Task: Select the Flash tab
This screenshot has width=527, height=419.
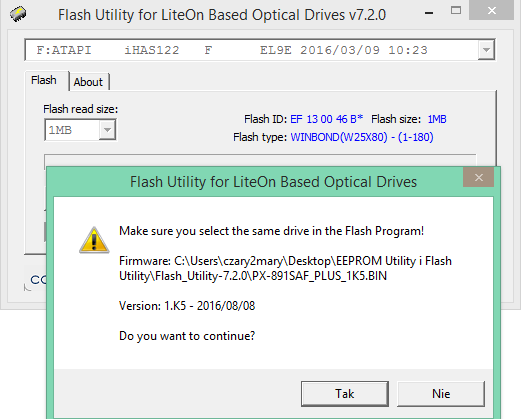Action: pos(44,80)
